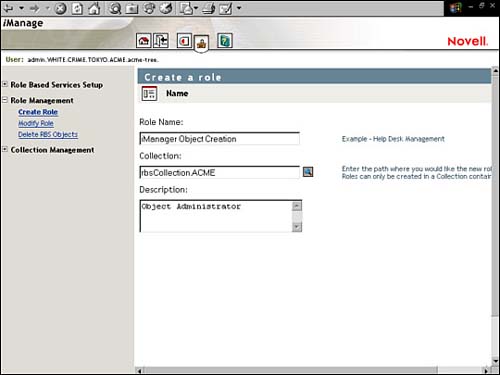Click the iManage Home icon
The image size is (500, 375).
click(x=144, y=41)
